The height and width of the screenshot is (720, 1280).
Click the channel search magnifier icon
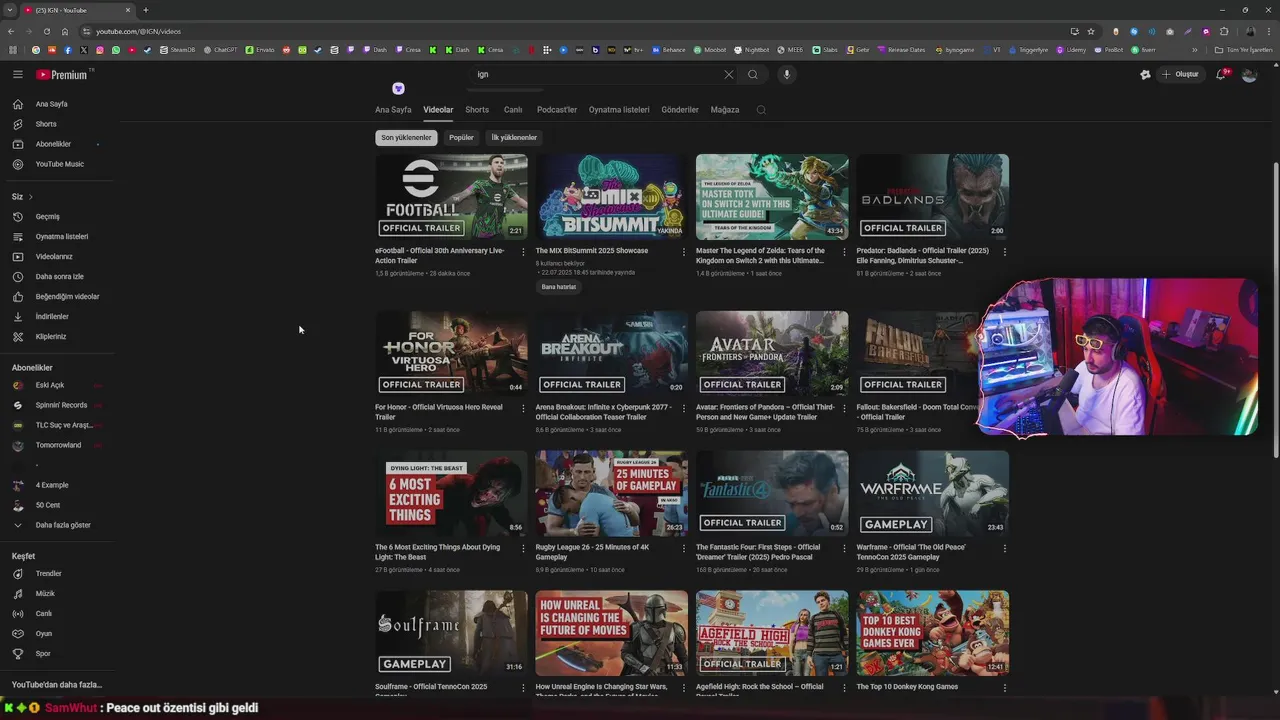761,110
